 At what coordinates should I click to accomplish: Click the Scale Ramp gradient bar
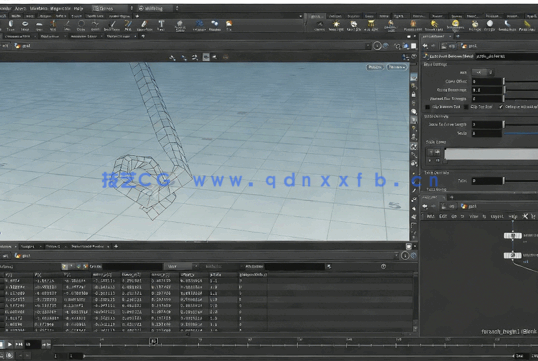(491, 154)
